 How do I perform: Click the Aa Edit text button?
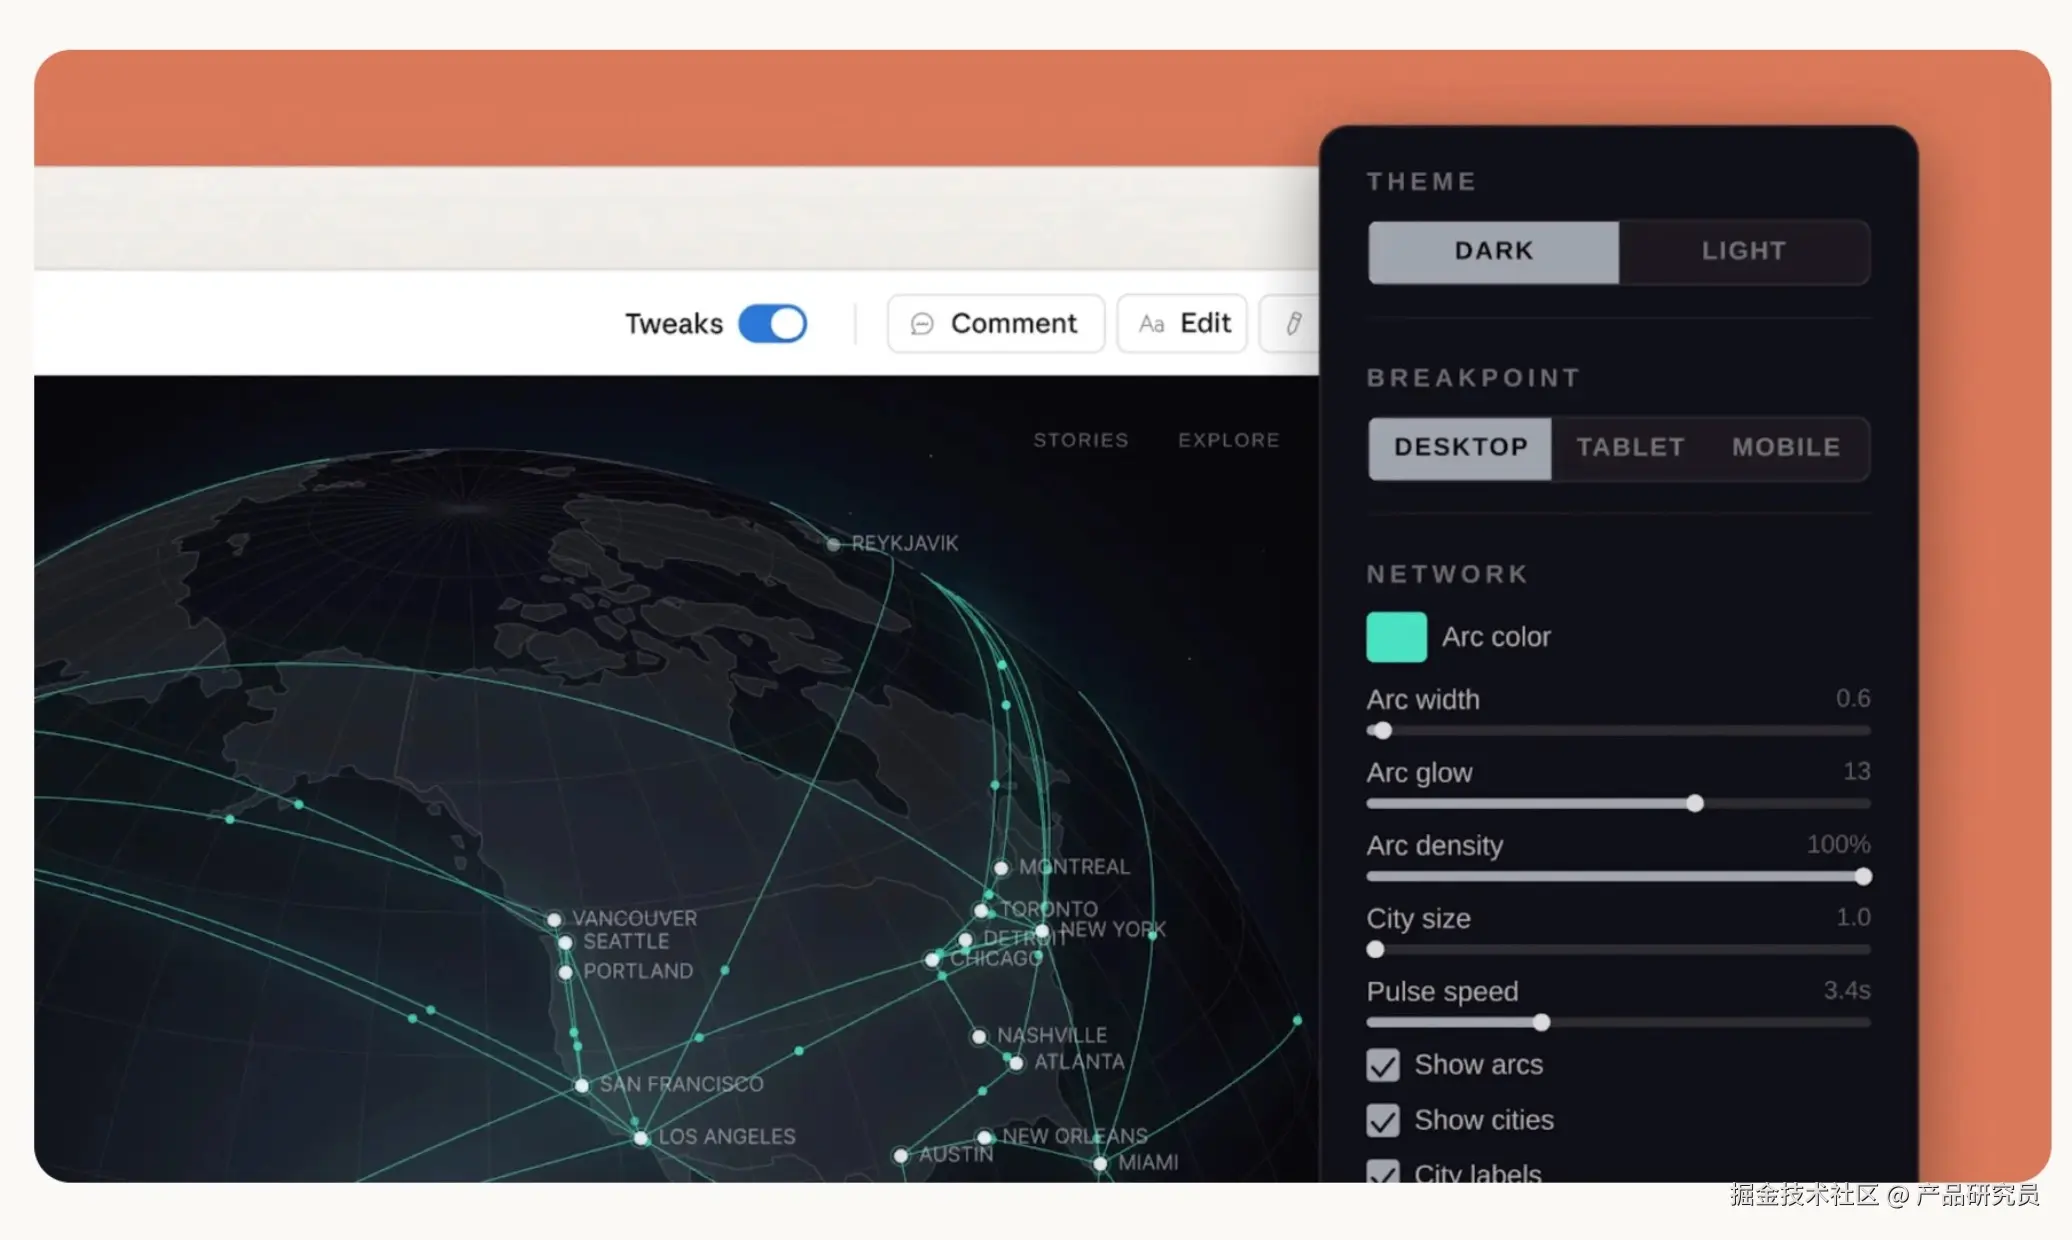pos(1183,323)
